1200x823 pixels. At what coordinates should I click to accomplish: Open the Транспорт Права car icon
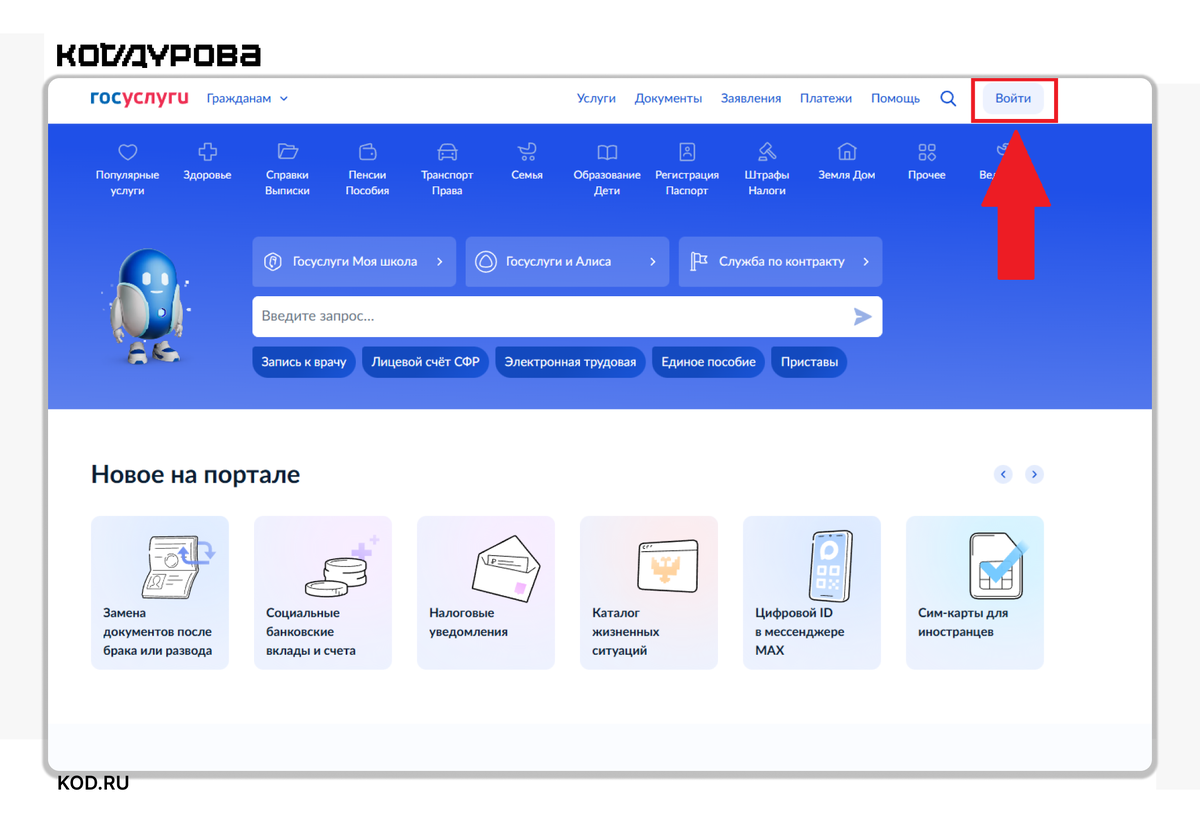tap(447, 152)
